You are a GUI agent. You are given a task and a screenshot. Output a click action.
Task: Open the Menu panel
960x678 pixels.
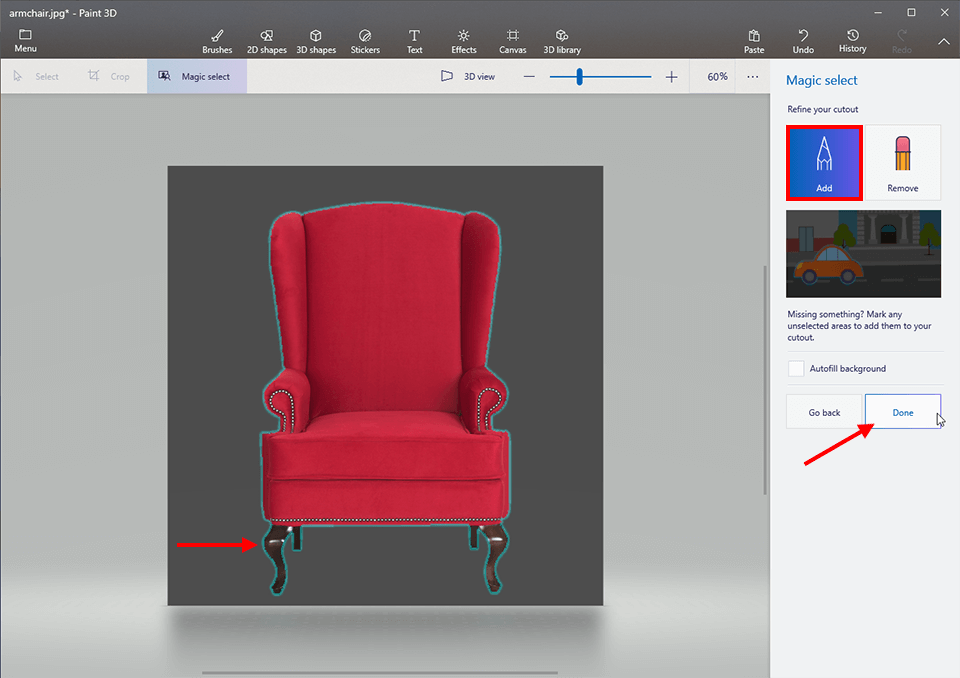click(x=24, y=40)
